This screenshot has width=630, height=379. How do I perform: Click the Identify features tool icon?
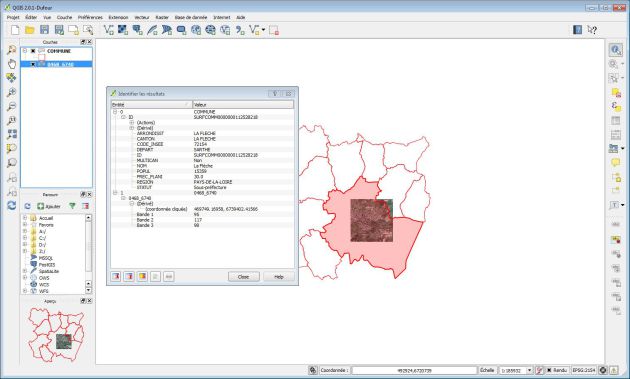click(616, 50)
